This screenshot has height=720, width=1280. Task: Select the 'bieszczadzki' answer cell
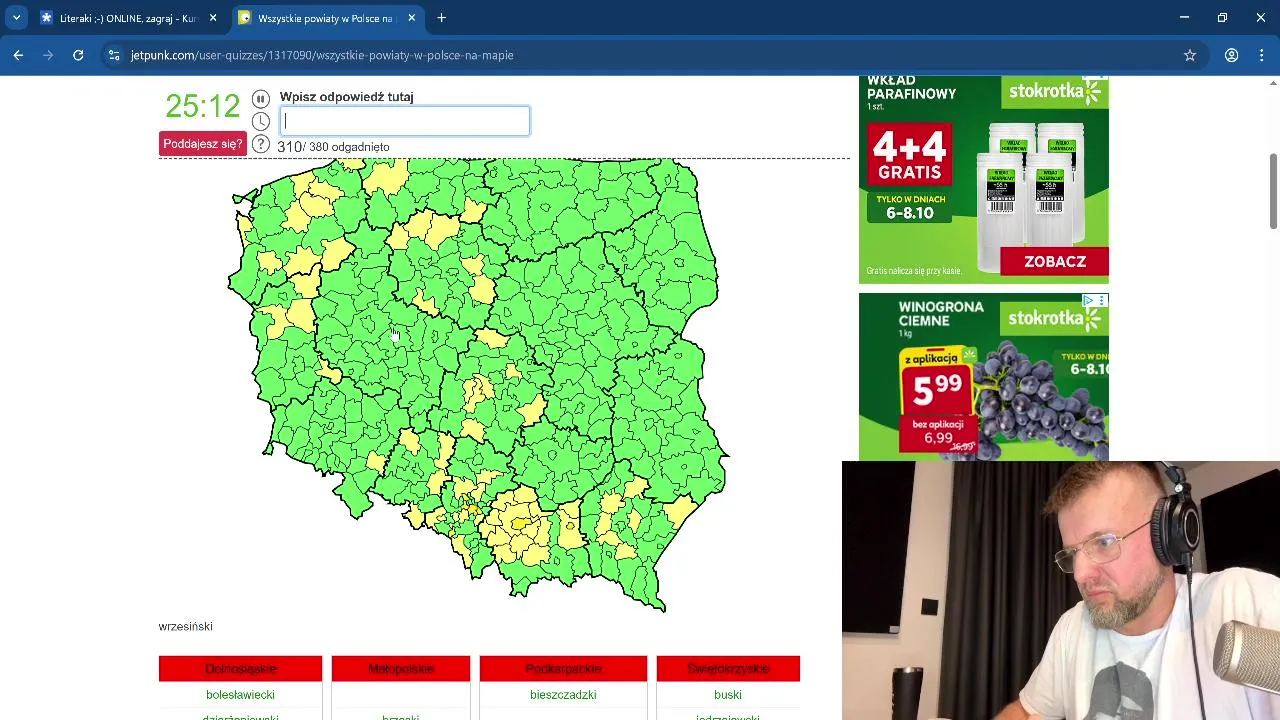pos(563,695)
